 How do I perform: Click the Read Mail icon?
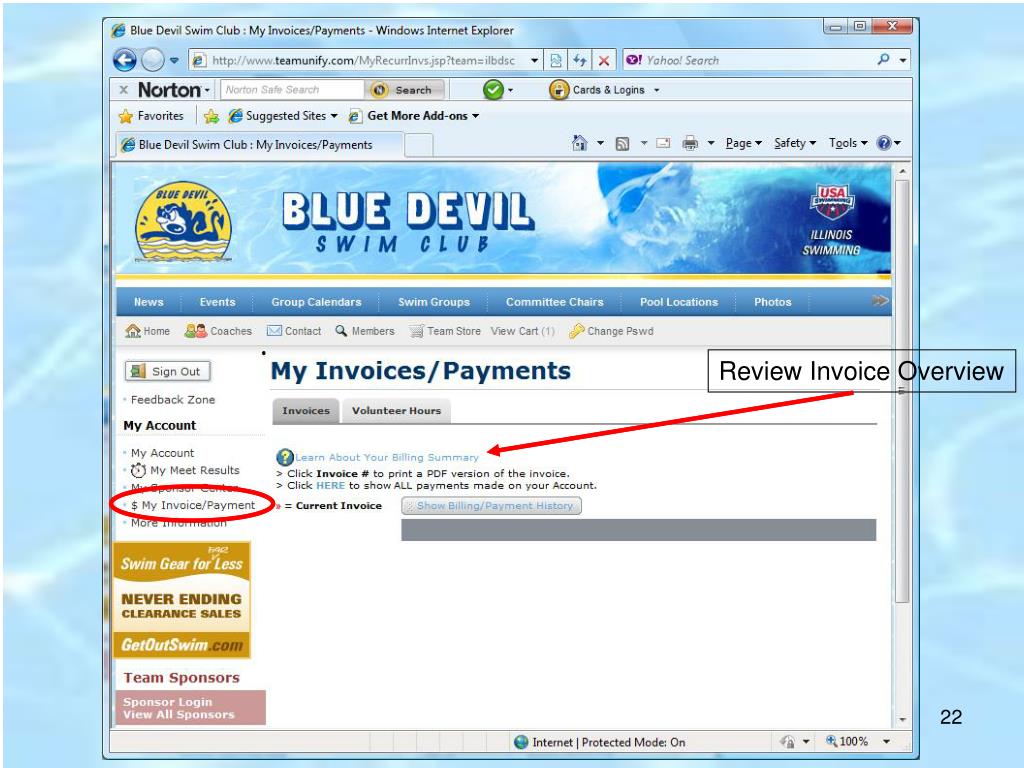663,142
